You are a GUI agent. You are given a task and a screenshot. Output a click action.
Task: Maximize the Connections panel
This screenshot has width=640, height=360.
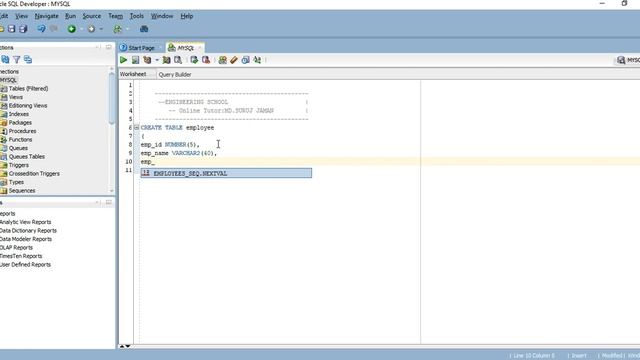pyautogui.click(x=109, y=47)
